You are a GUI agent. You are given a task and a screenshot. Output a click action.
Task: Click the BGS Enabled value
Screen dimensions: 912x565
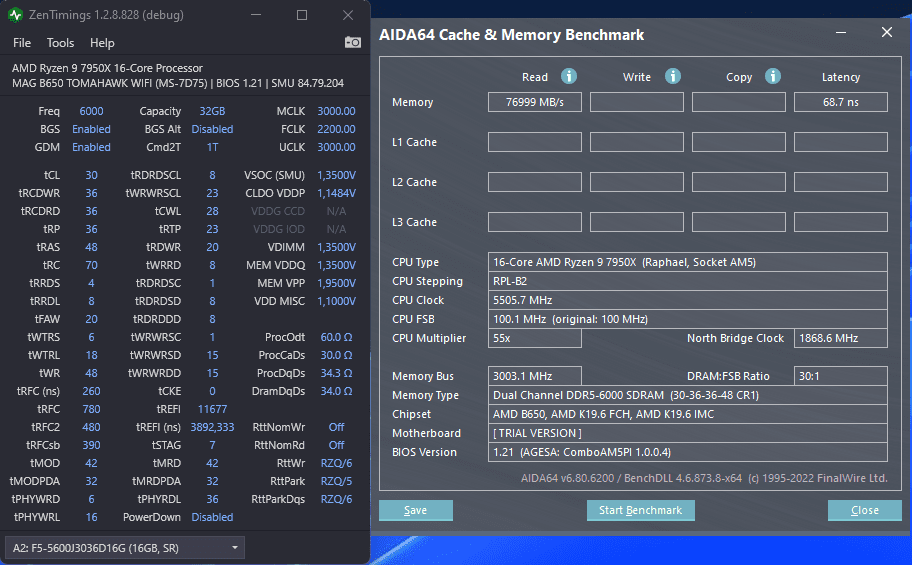pyautogui.click(x=91, y=129)
